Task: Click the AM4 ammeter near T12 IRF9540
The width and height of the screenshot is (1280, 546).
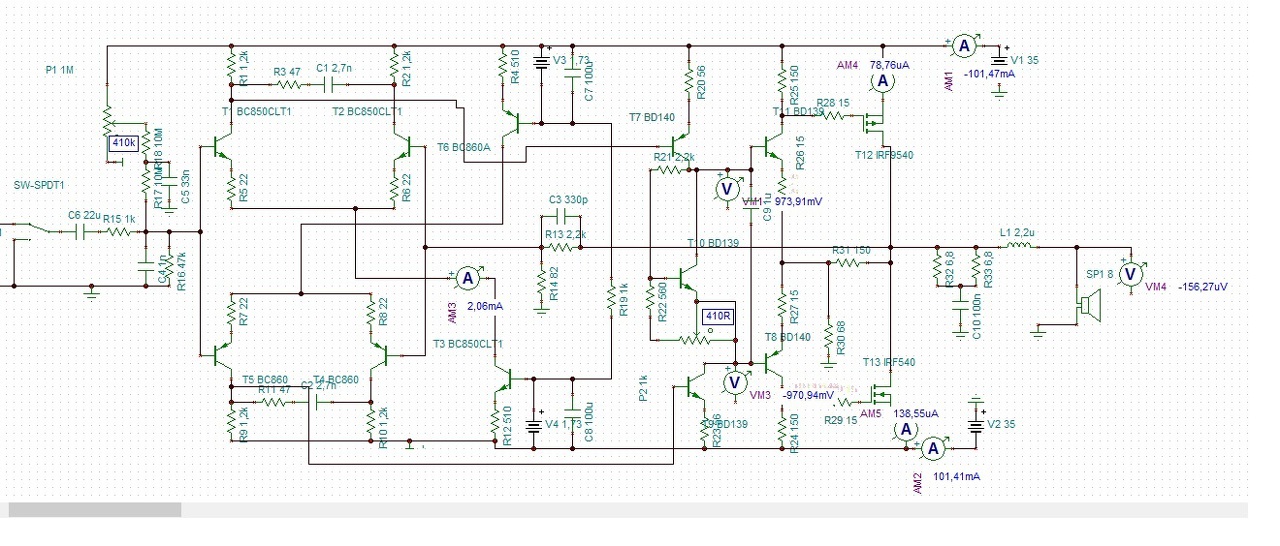Action: click(883, 84)
